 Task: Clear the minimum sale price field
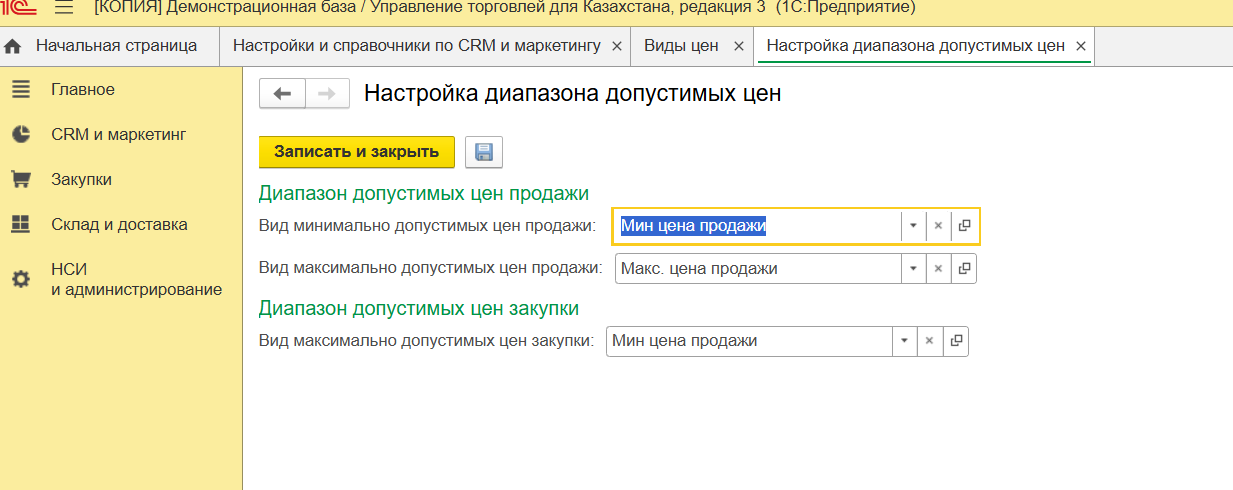point(938,226)
